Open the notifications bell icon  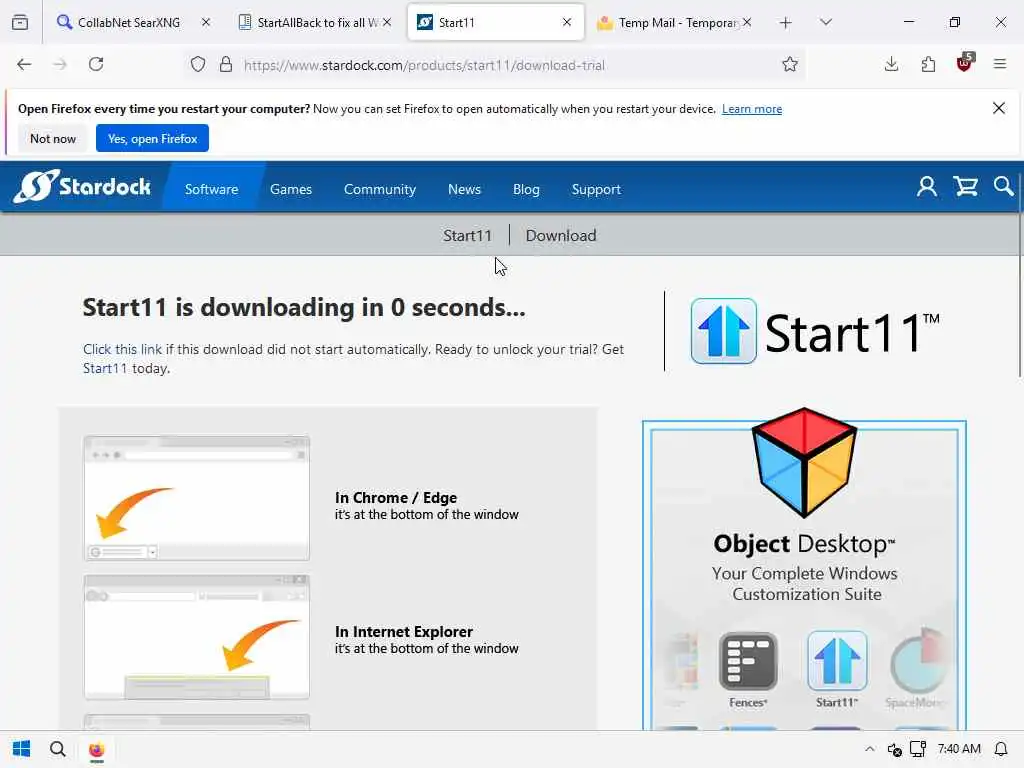pyautogui.click(x=1000, y=749)
